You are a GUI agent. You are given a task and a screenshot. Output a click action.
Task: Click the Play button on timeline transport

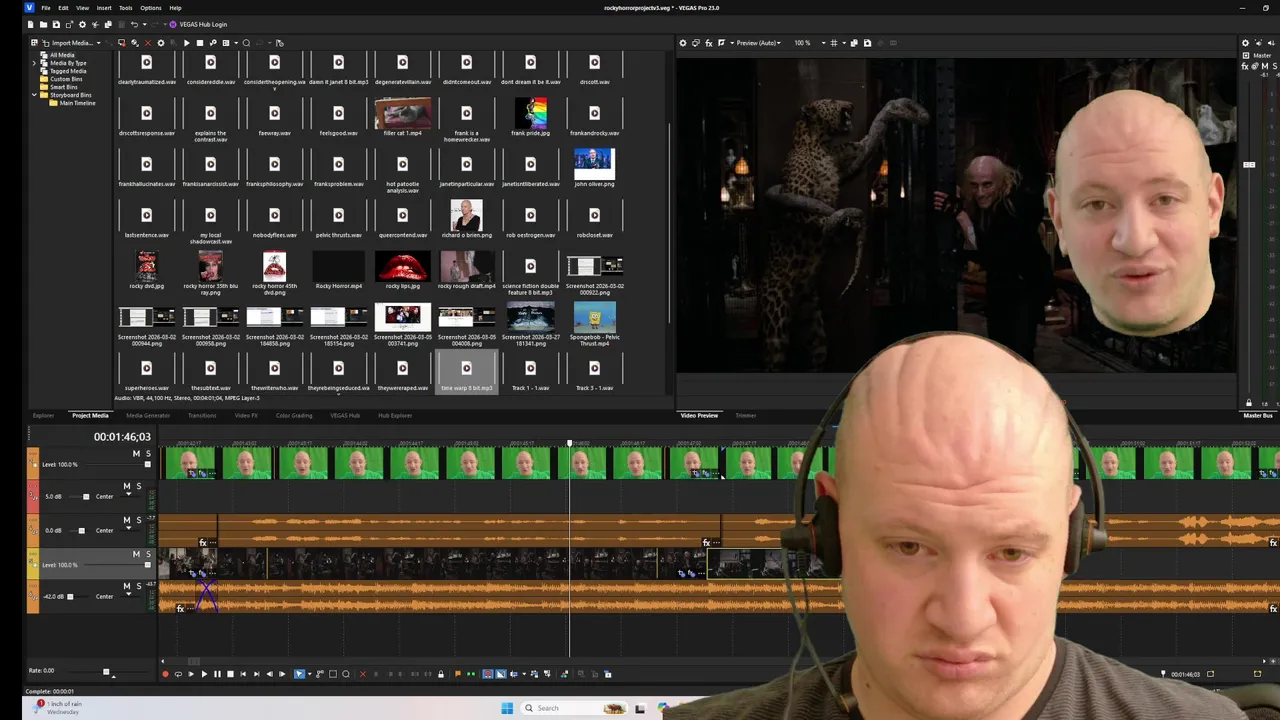point(204,674)
